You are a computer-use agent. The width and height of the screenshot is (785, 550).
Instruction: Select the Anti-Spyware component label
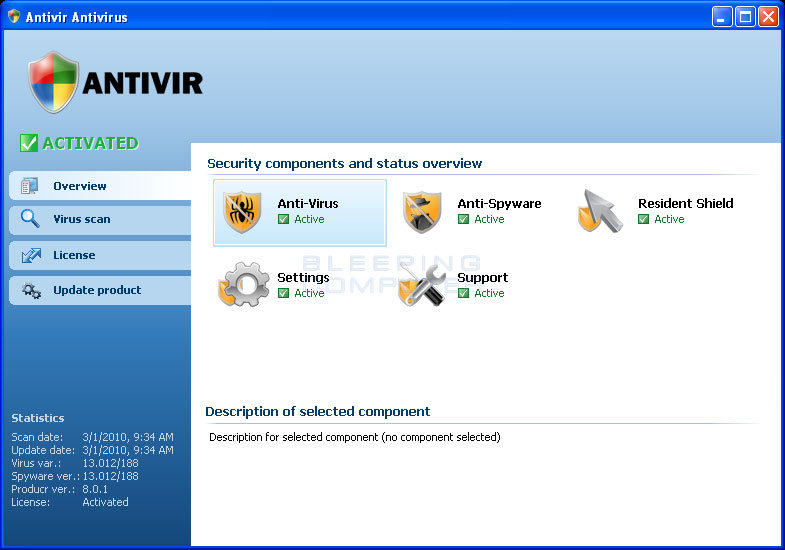pyautogui.click(x=499, y=204)
